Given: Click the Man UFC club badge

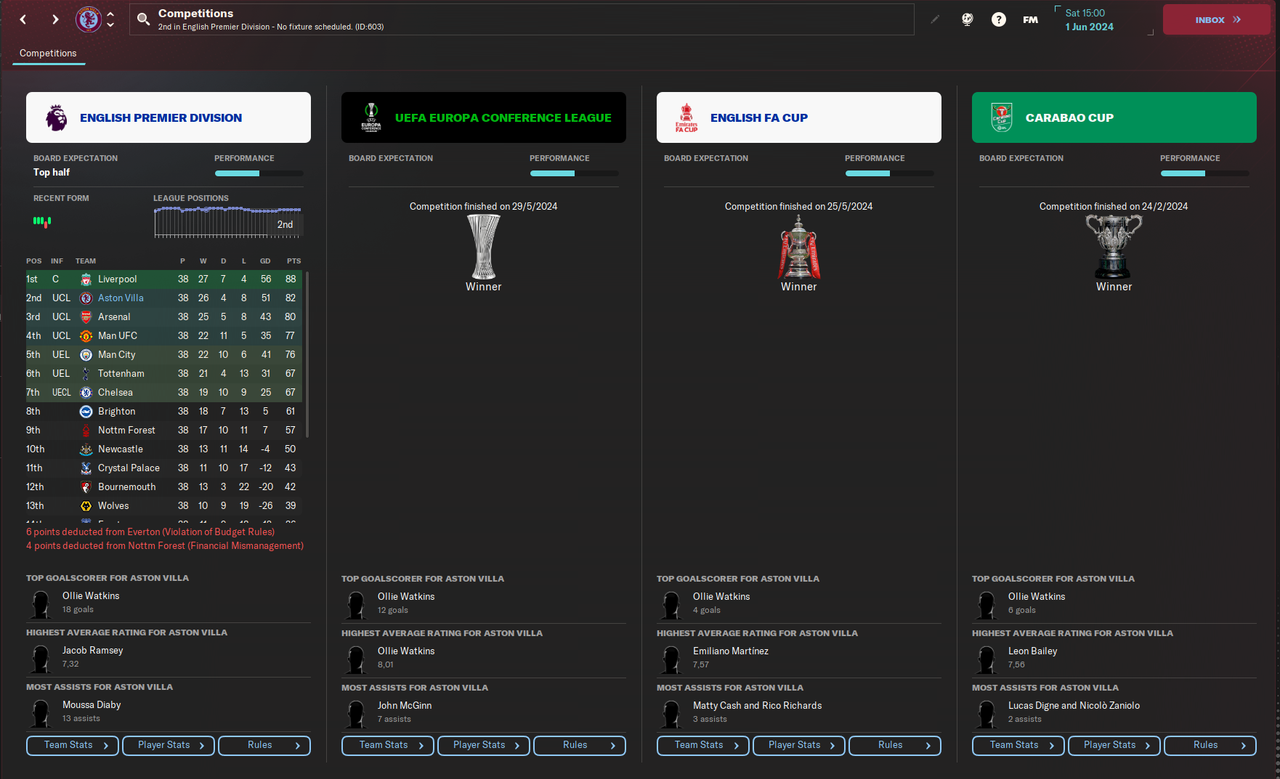Looking at the screenshot, I should tap(86, 336).
